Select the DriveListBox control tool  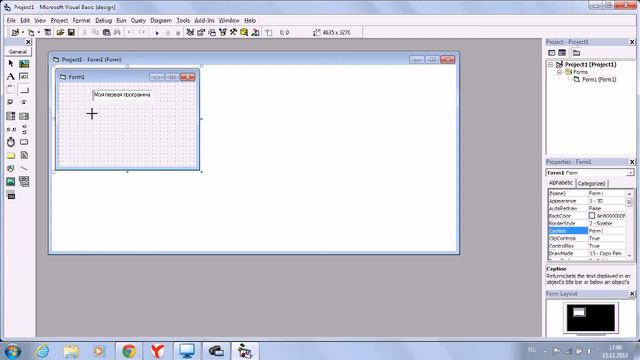point(24,142)
